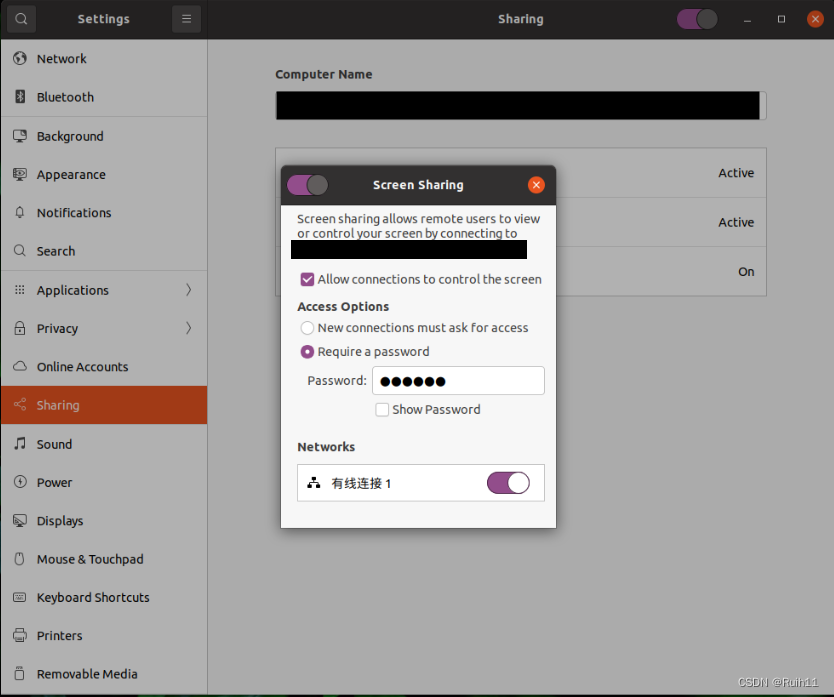Check the Show Password checkbox

click(382, 410)
